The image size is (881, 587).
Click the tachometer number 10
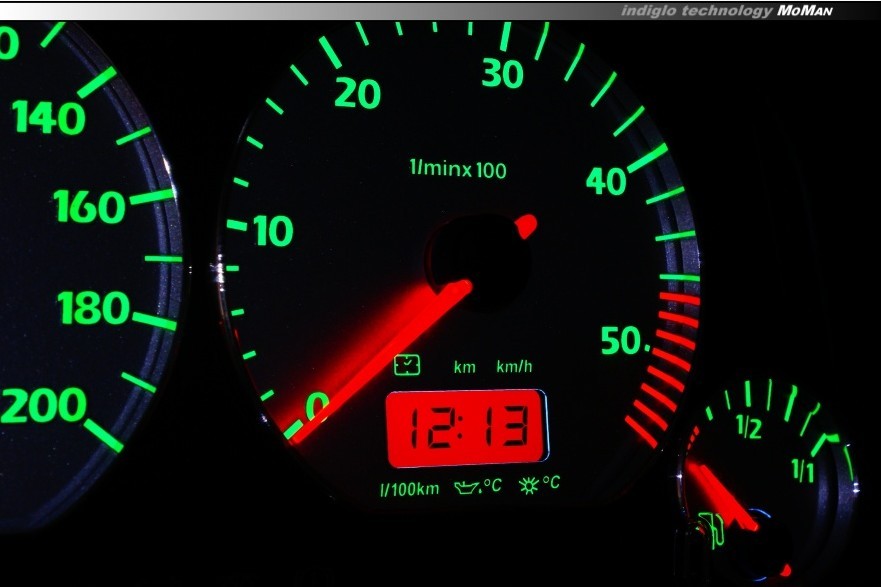click(x=274, y=231)
